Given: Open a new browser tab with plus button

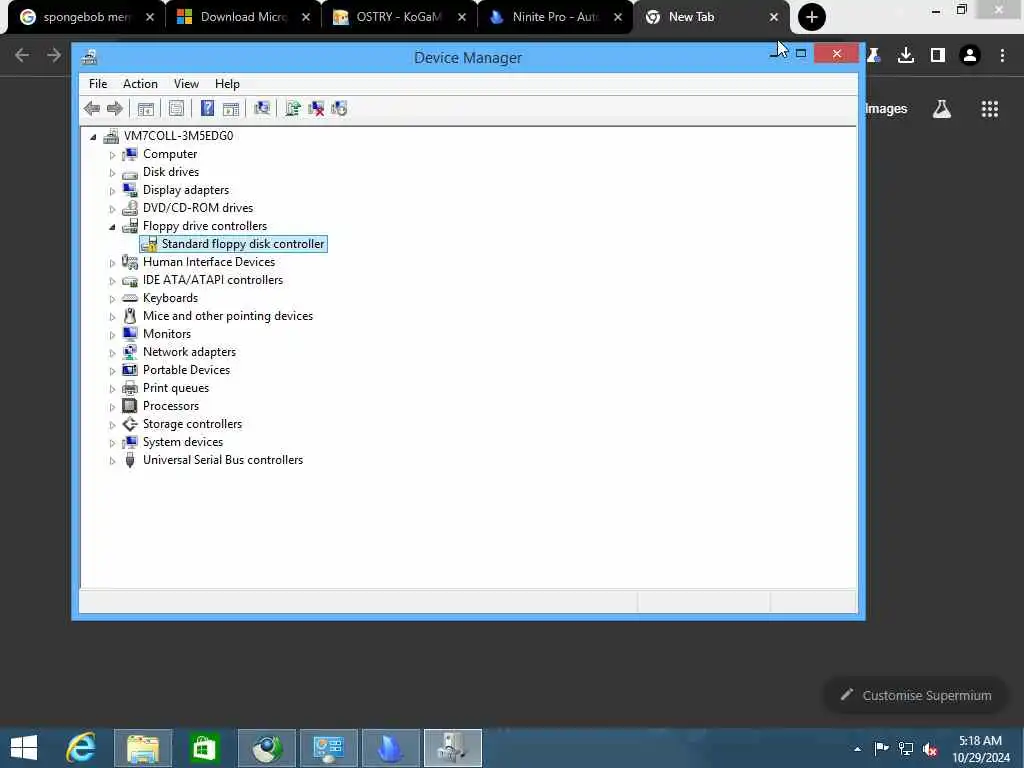Looking at the screenshot, I should 812,17.
